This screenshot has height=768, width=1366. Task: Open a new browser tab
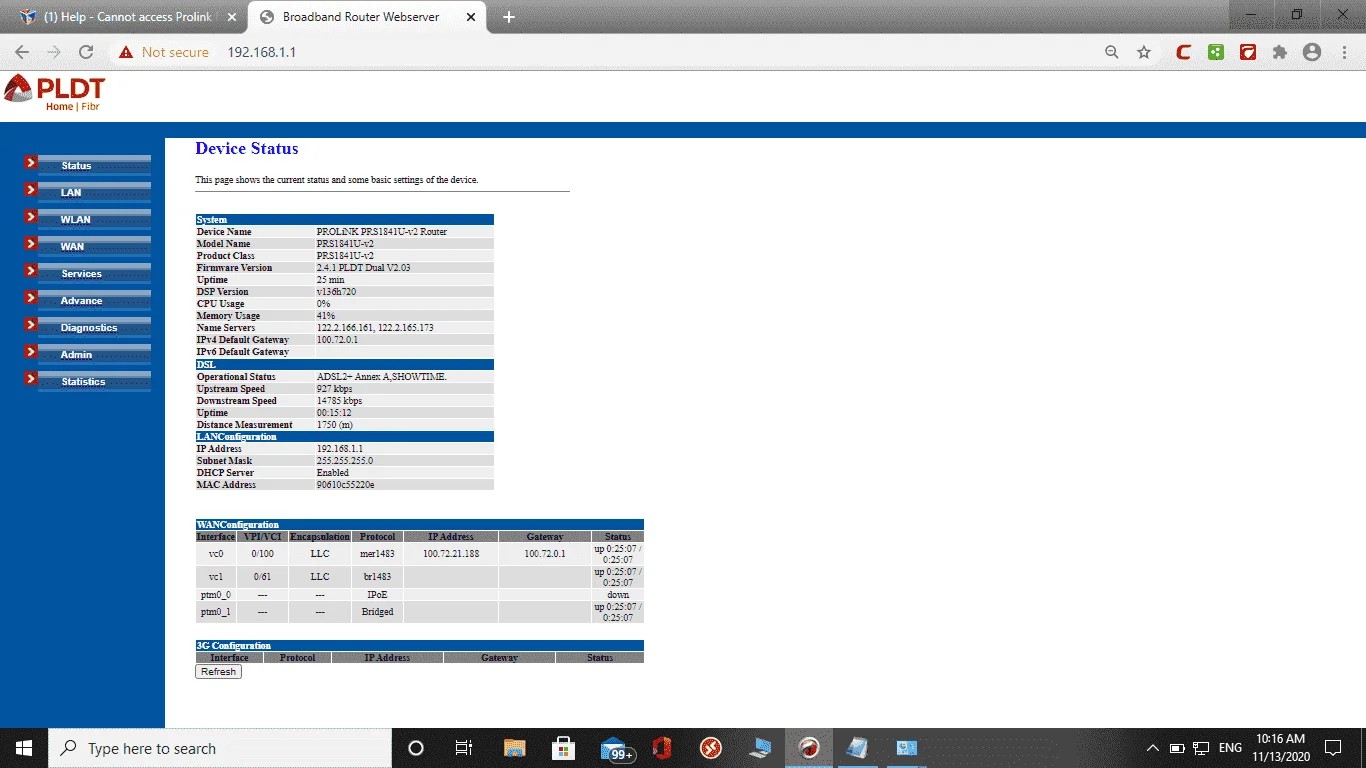pos(509,17)
